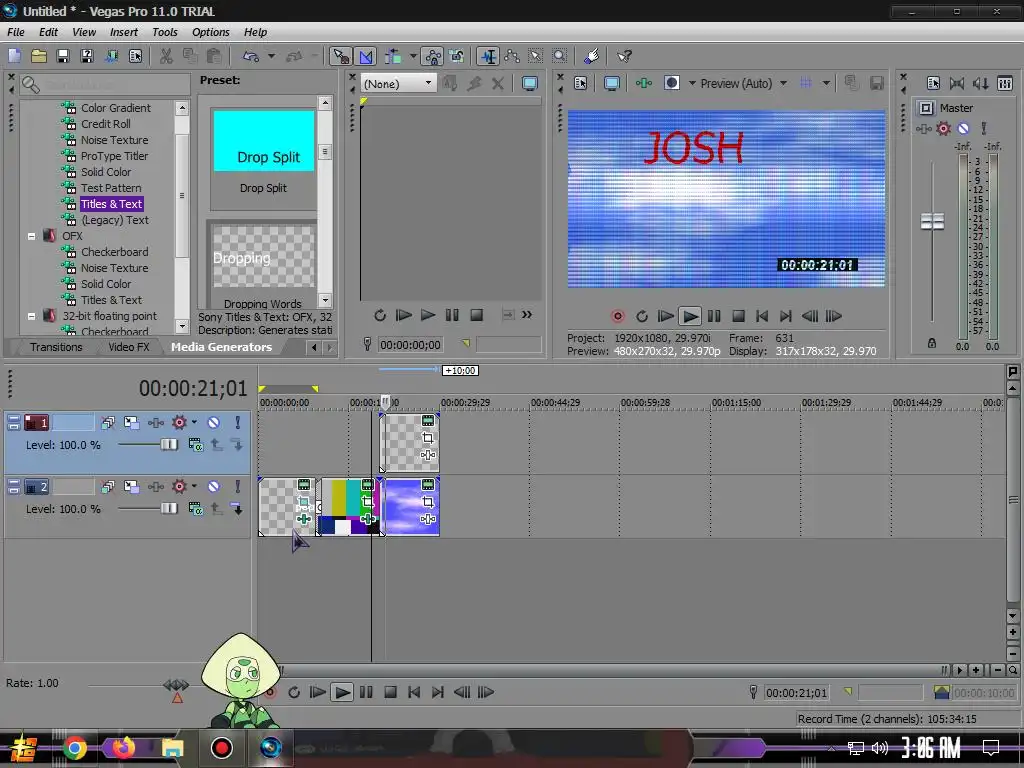
Task: Click the Open folder icon in toolbar
Action: (x=39, y=56)
